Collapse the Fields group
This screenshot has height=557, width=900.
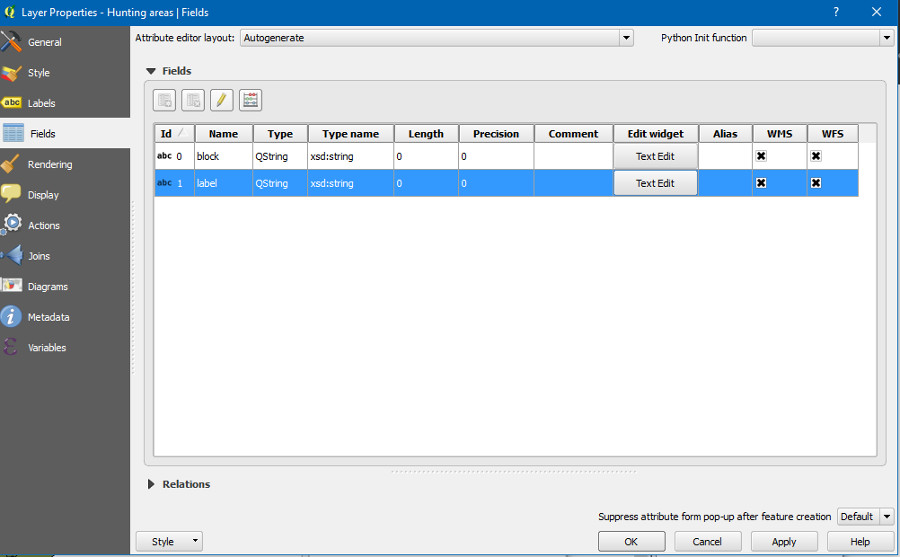[151, 71]
